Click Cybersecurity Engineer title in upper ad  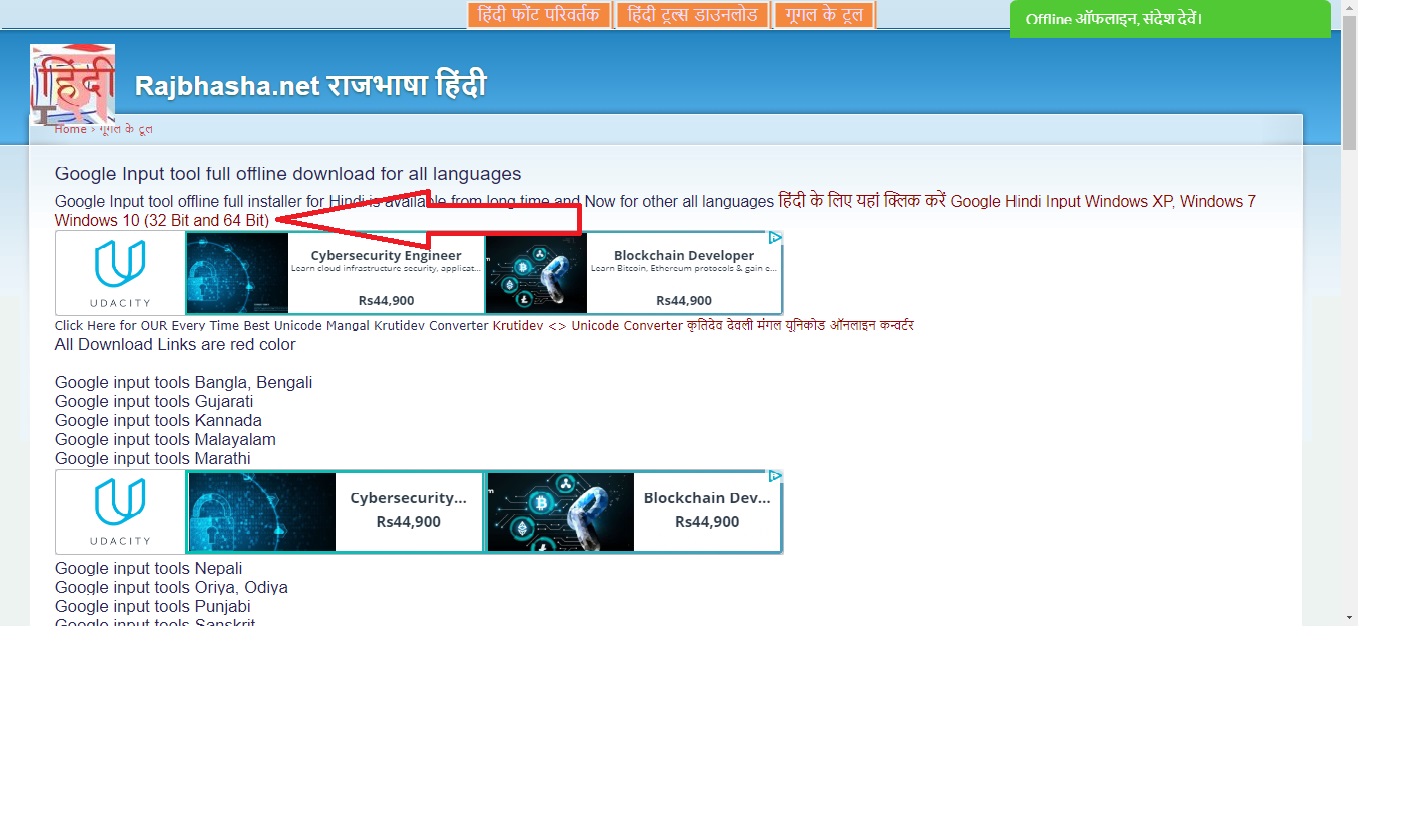(x=385, y=255)
